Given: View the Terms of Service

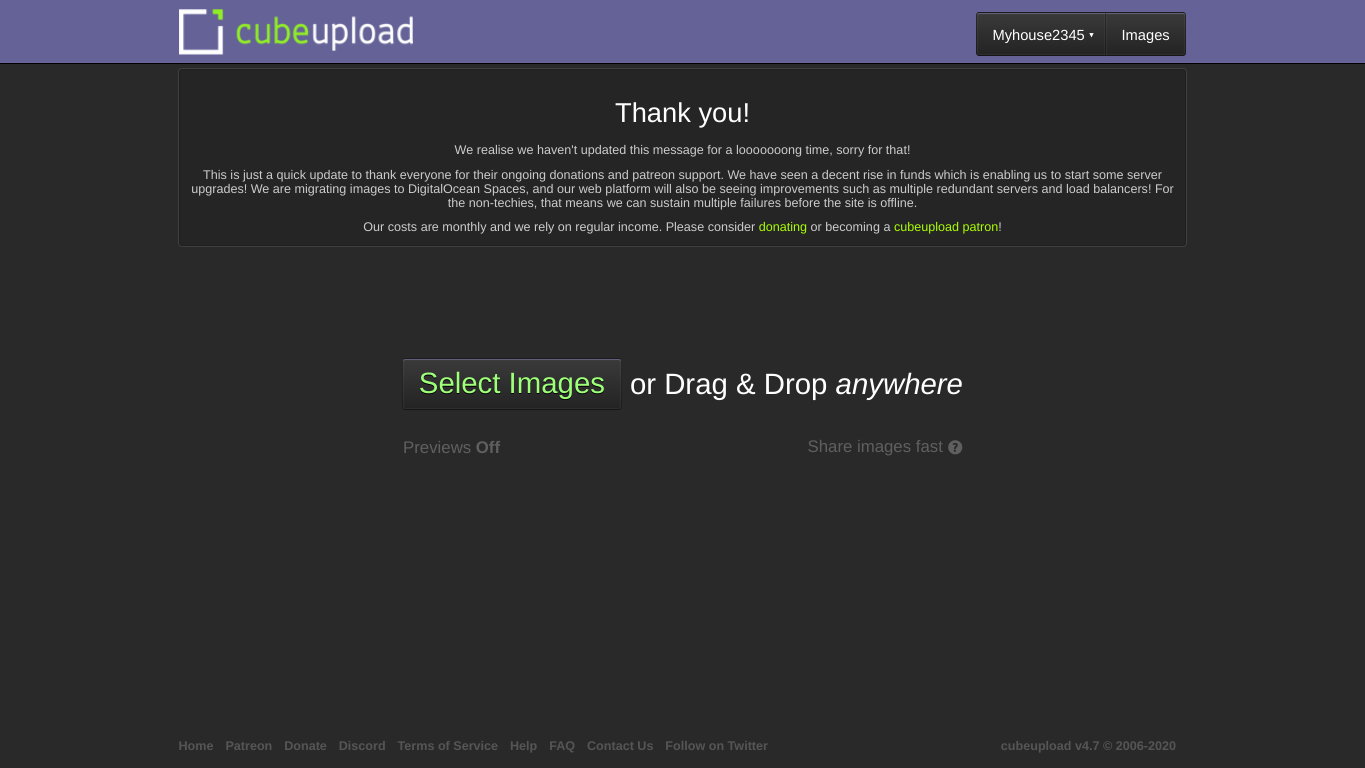Looking at the screenshot, I should tap(447, 746).
